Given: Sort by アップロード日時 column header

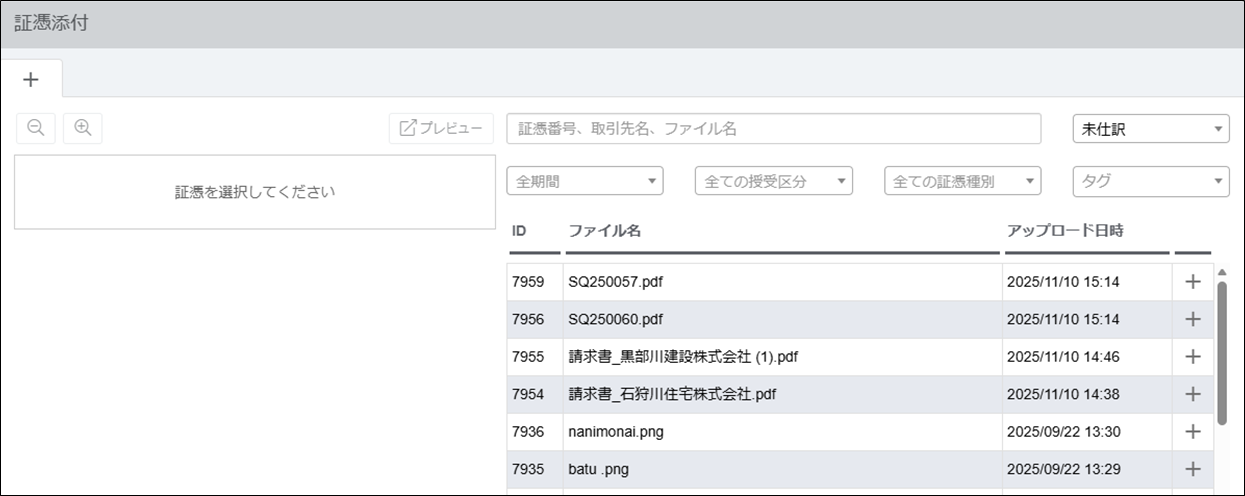Looking at the screenshot, I should [1065, 231].
